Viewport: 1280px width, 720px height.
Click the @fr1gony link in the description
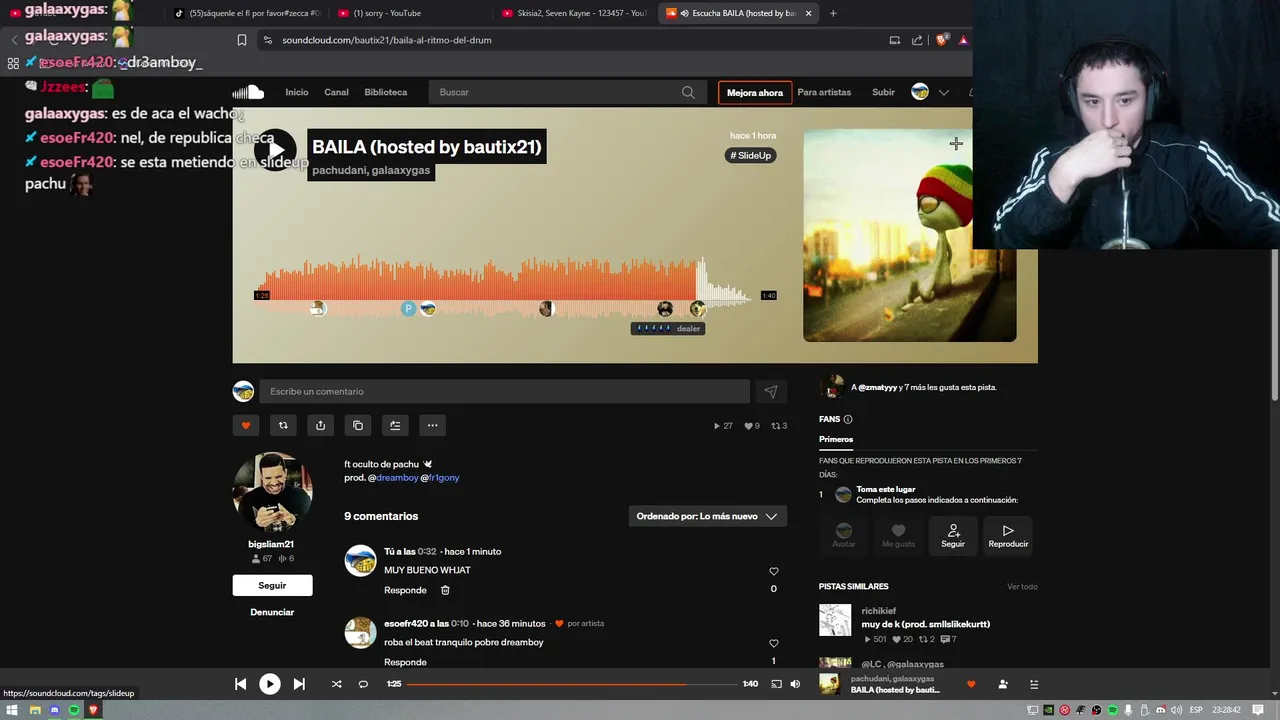[440, 478]
